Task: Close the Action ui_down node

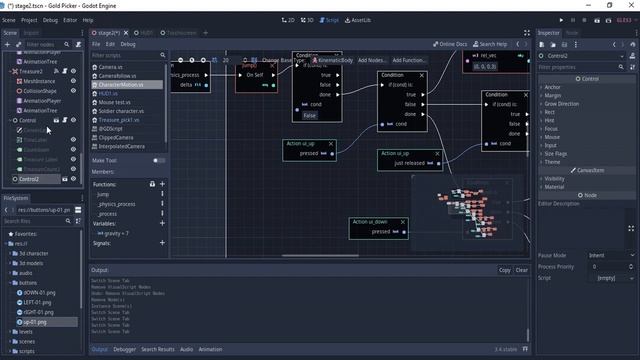Action: pos(403,222)
